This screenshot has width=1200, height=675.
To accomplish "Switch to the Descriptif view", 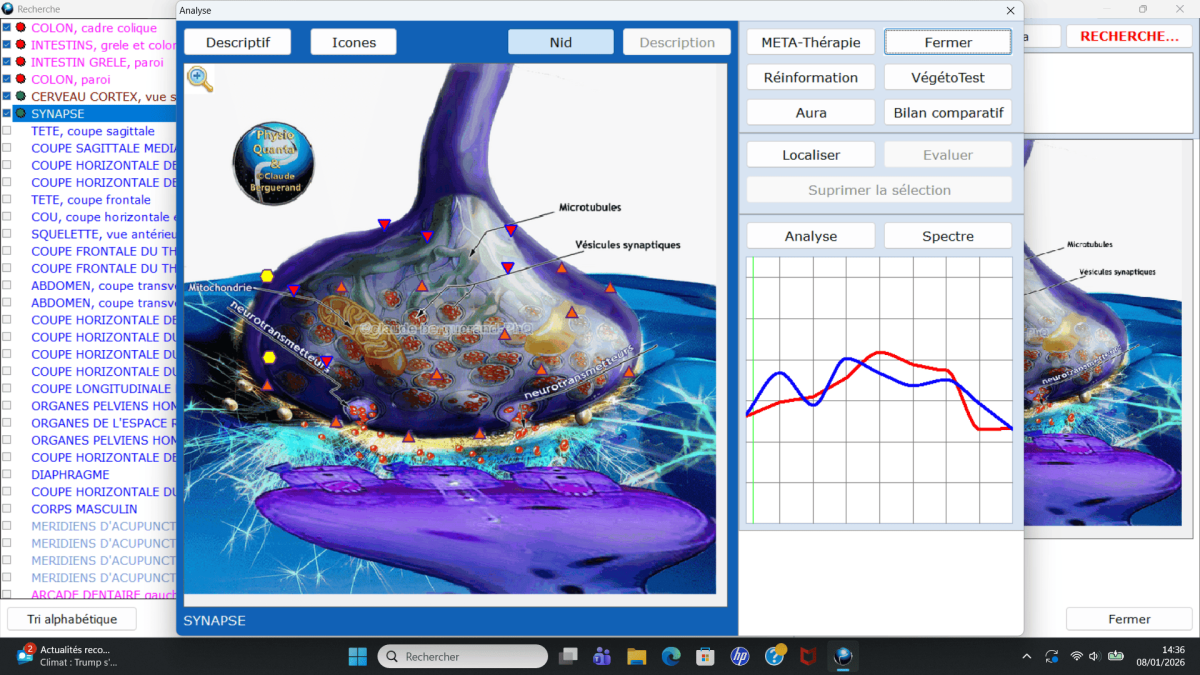I will [x=237, y=42].
